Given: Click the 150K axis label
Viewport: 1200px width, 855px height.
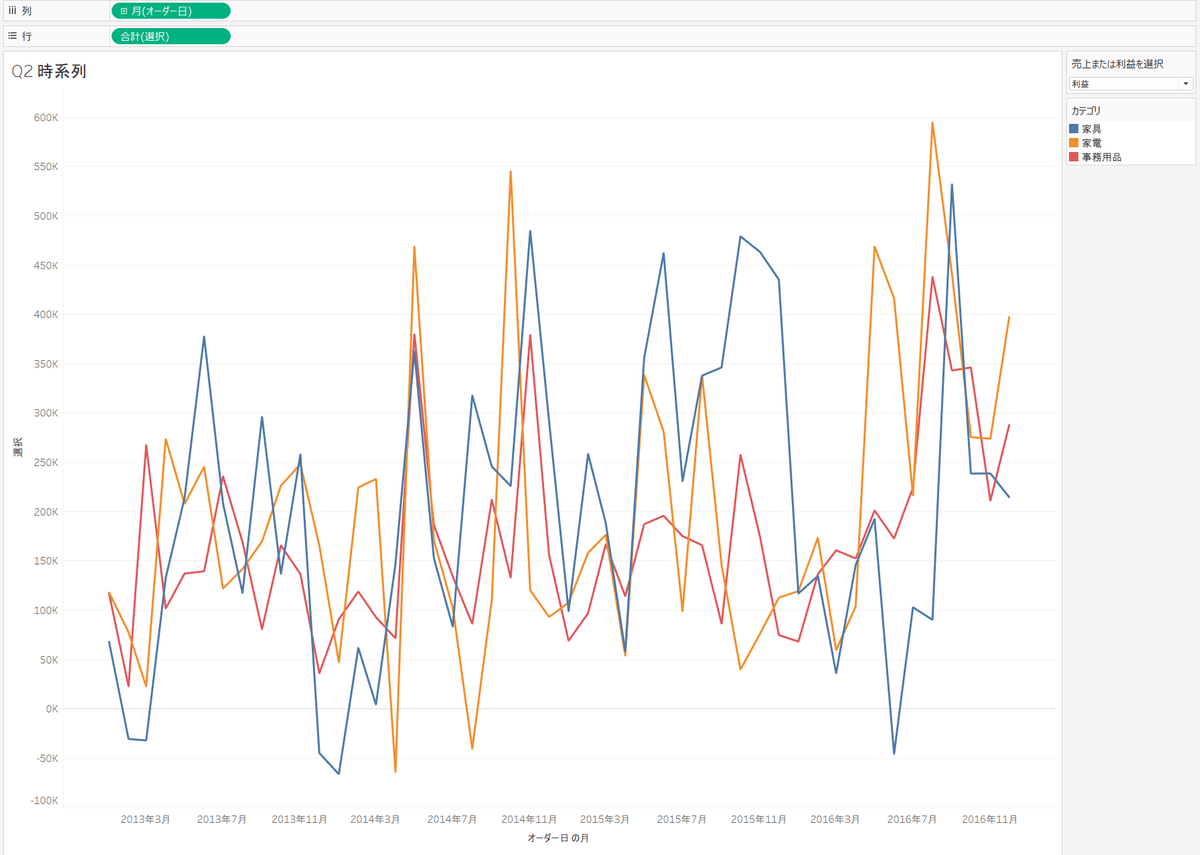Looking at the screenshot, I should pyautogui.click(x=47, y=561).
